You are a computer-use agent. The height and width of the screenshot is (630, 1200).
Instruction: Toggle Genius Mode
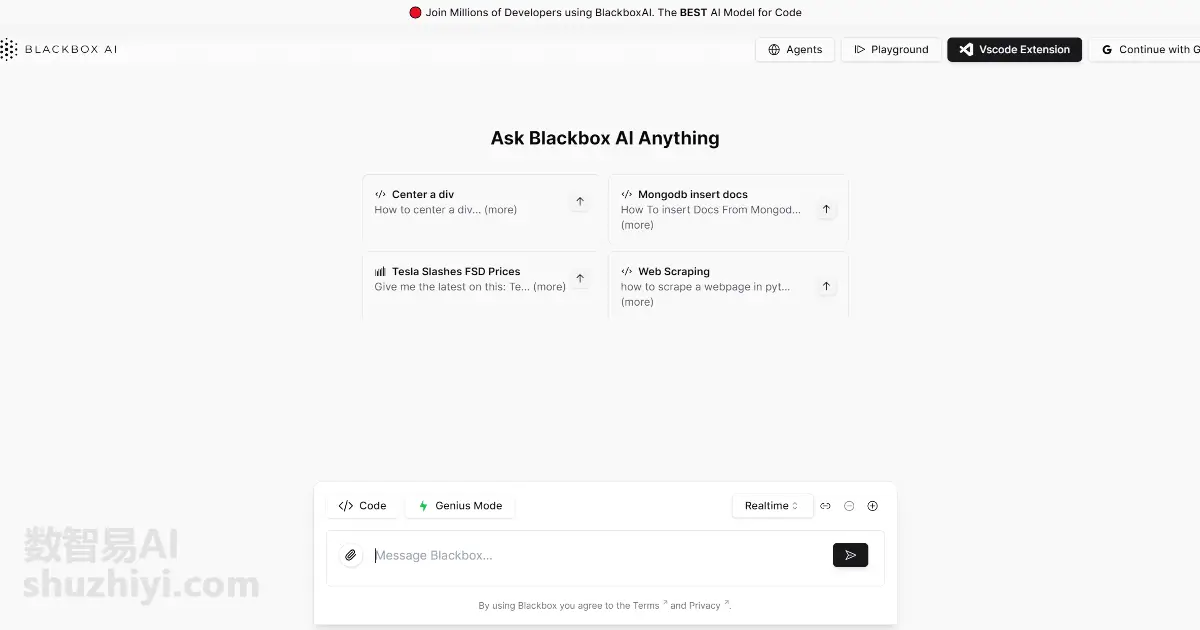(x=460, y=506)
